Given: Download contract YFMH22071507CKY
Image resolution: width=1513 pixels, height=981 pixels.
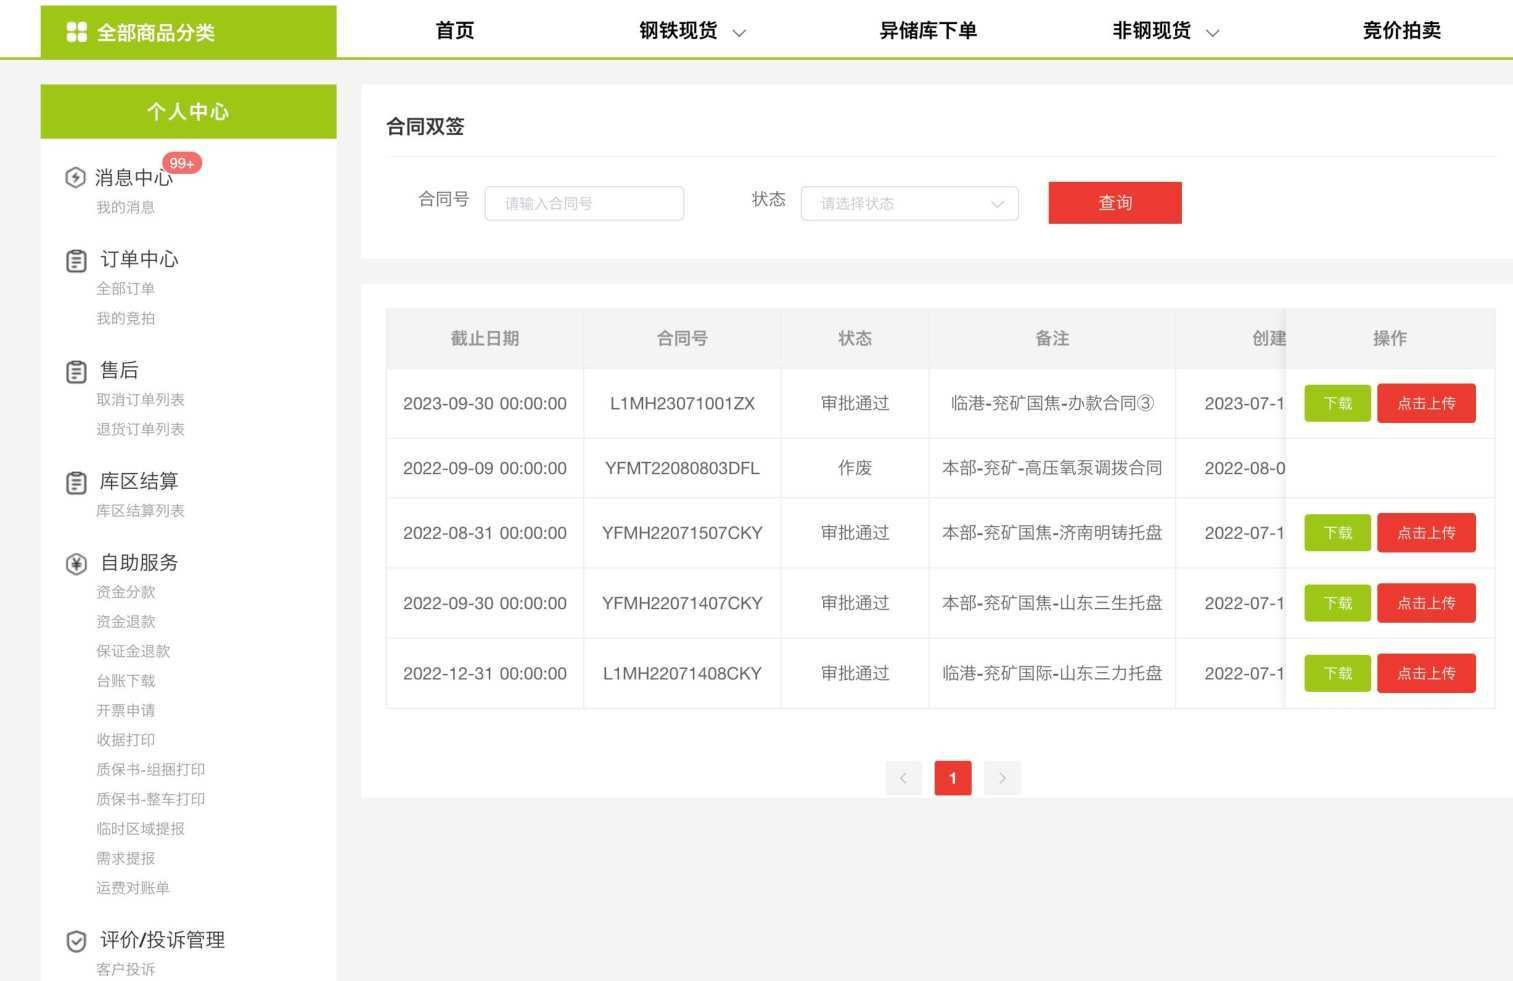Looking at the screenshot, I should 1337,533.
